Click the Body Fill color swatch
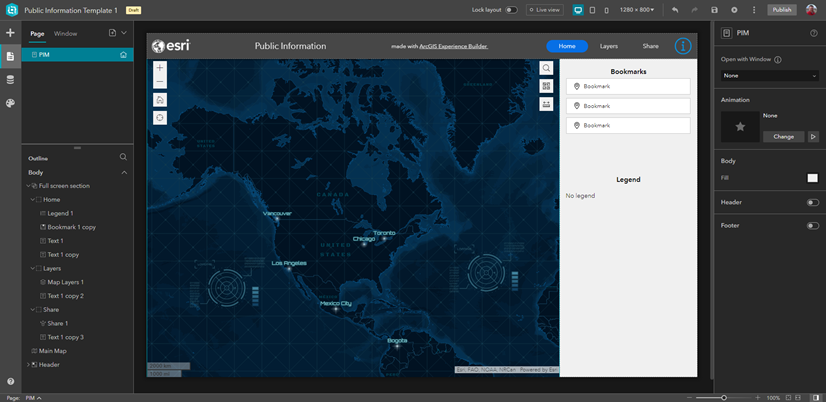This screenshot has width=826, height=402. click(x=812, y=178)
